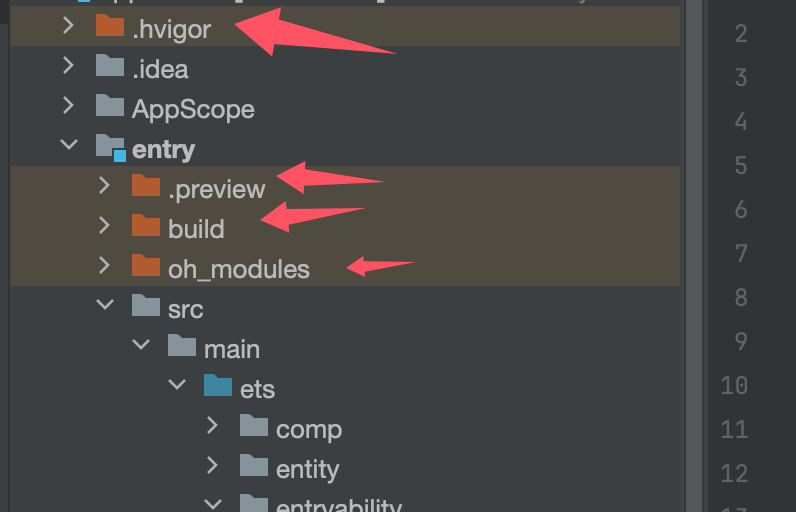Select the comp folder label
The height and width of the screenshot is (512, 796).
[x=309, y=430]
